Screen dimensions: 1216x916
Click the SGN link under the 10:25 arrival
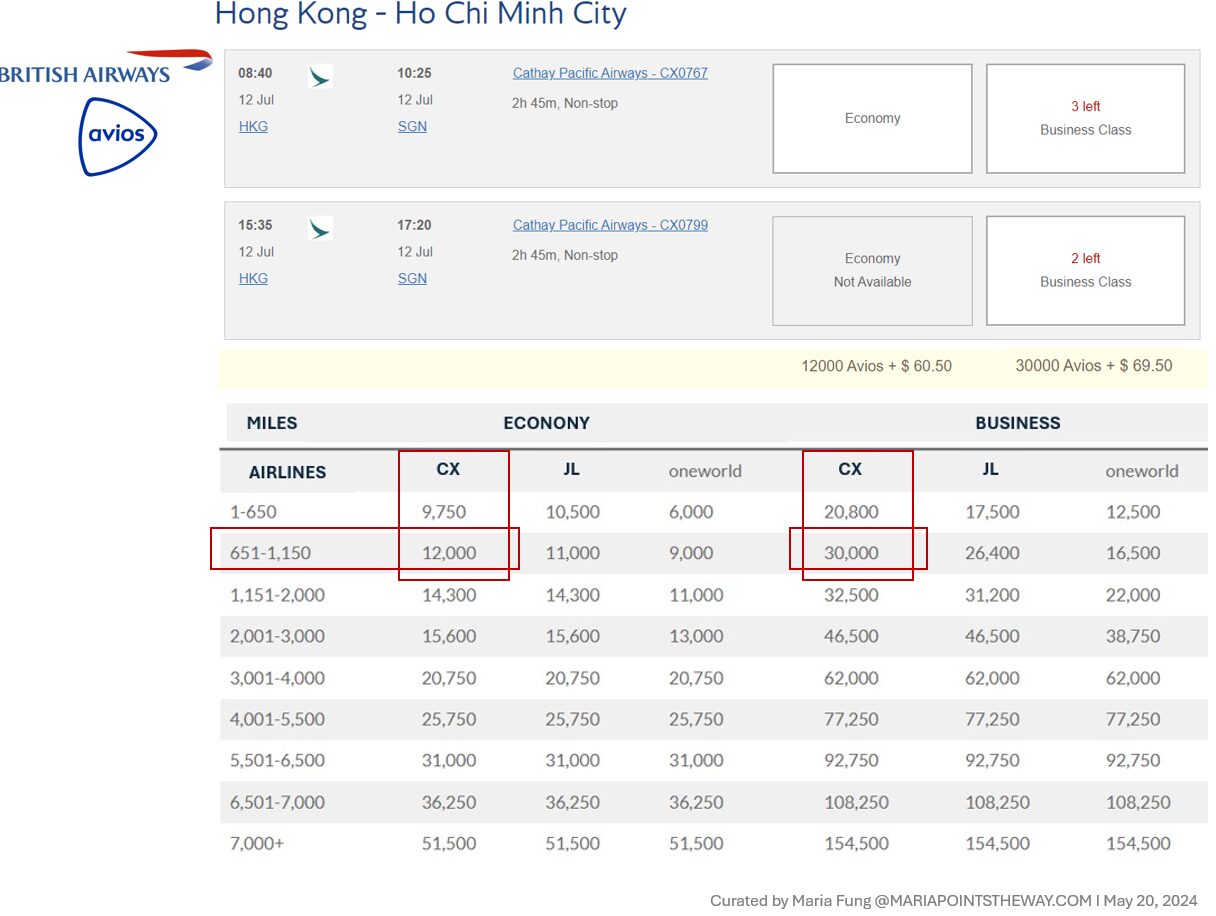tap(412, 127)
